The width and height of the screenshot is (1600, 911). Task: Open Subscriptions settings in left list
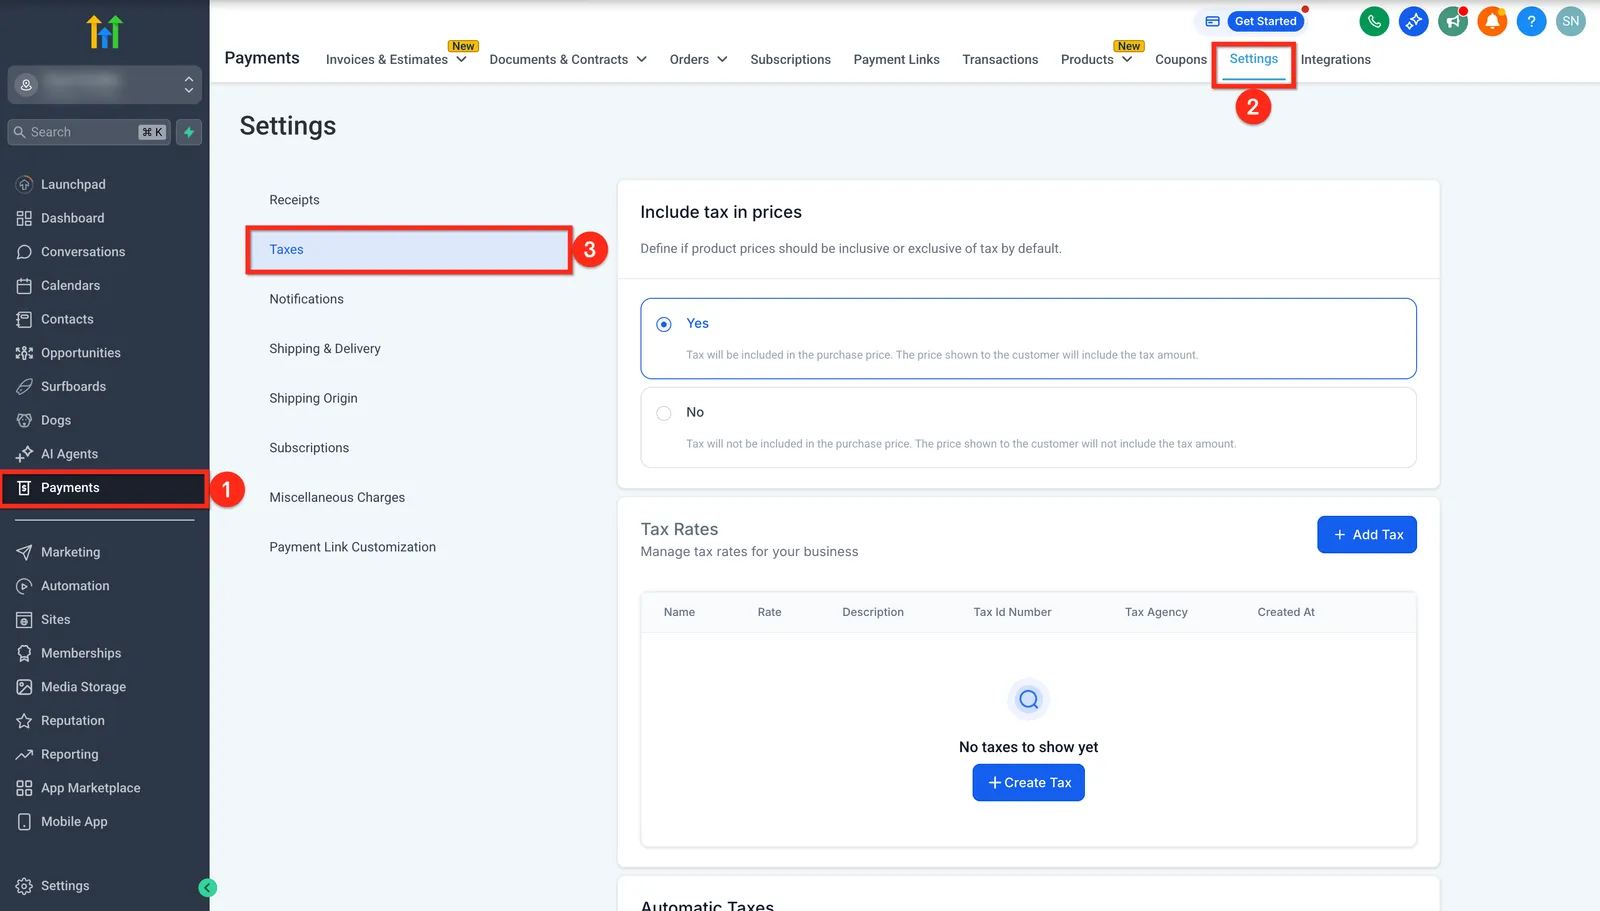pyautogui.click(x=309, y=448)
